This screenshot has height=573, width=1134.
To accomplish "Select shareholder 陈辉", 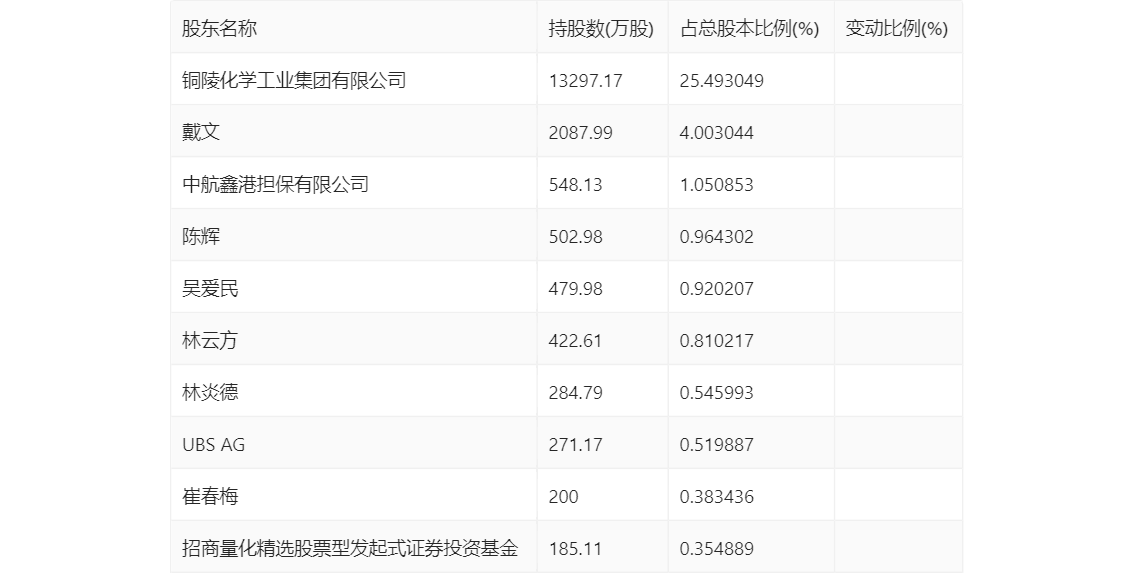I will click(x=200, y=237).
